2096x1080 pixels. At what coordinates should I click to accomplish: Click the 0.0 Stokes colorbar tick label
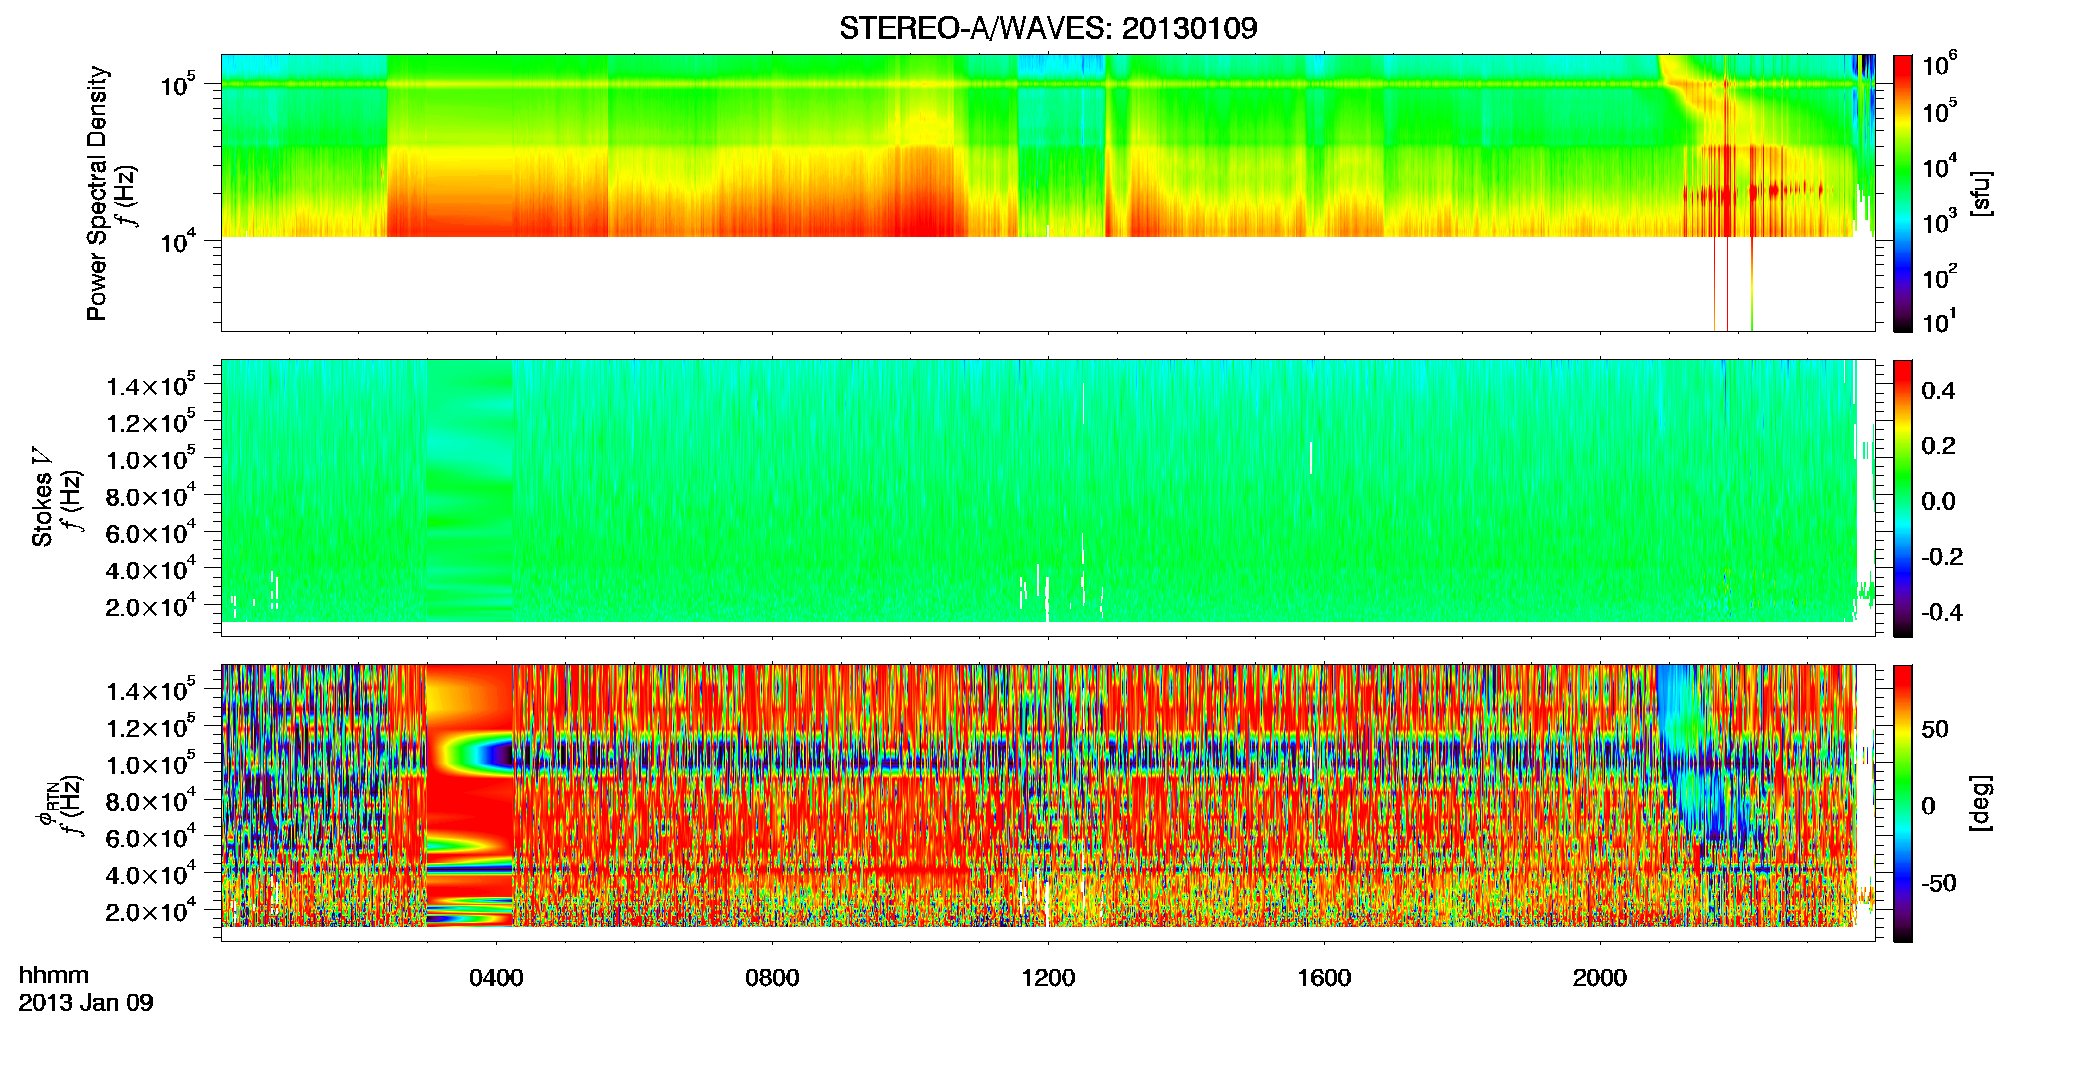coord(1938,501)
